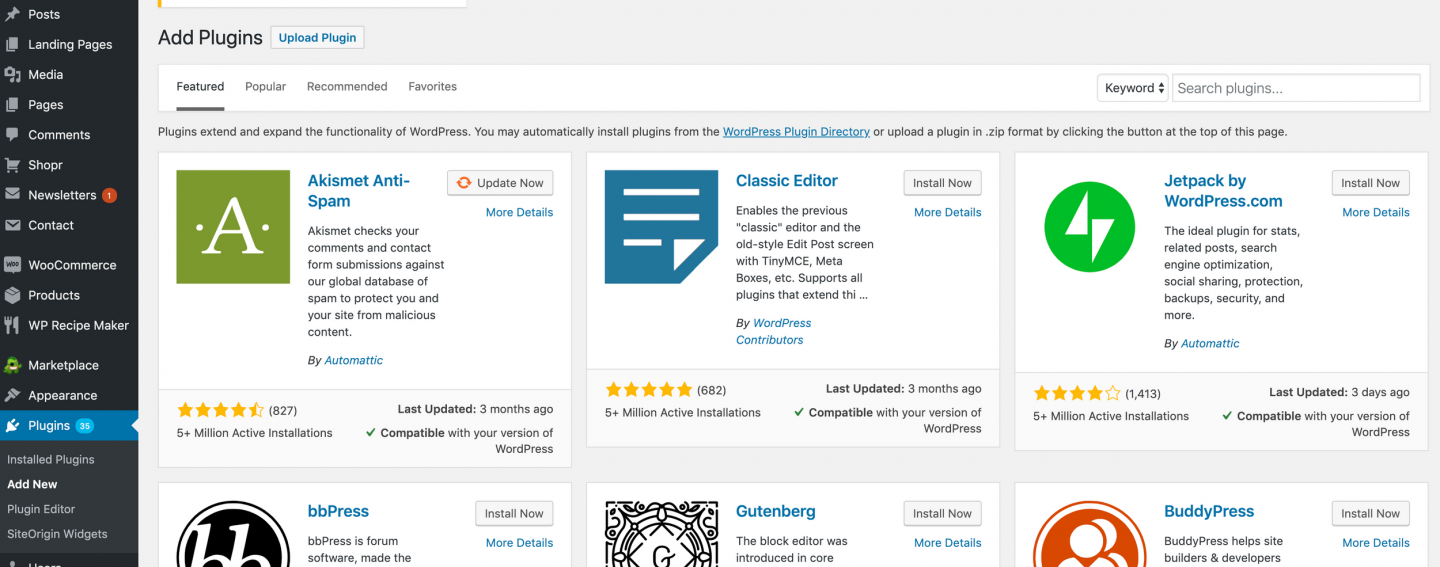Click the Plugins plug icon
Screen dimensions: 1440x567
click(12, 425)
